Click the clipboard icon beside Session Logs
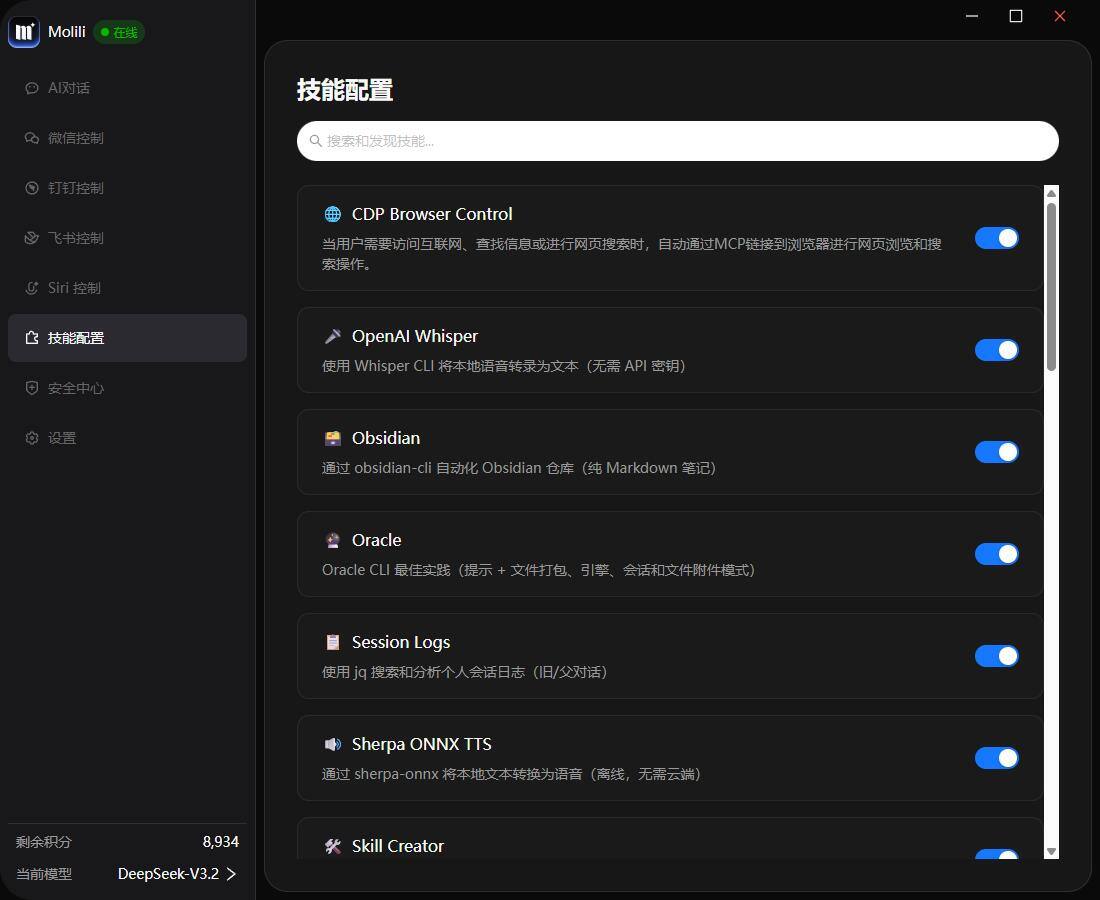The height and width of the screenshot is (900, 1100). point(333,642)
